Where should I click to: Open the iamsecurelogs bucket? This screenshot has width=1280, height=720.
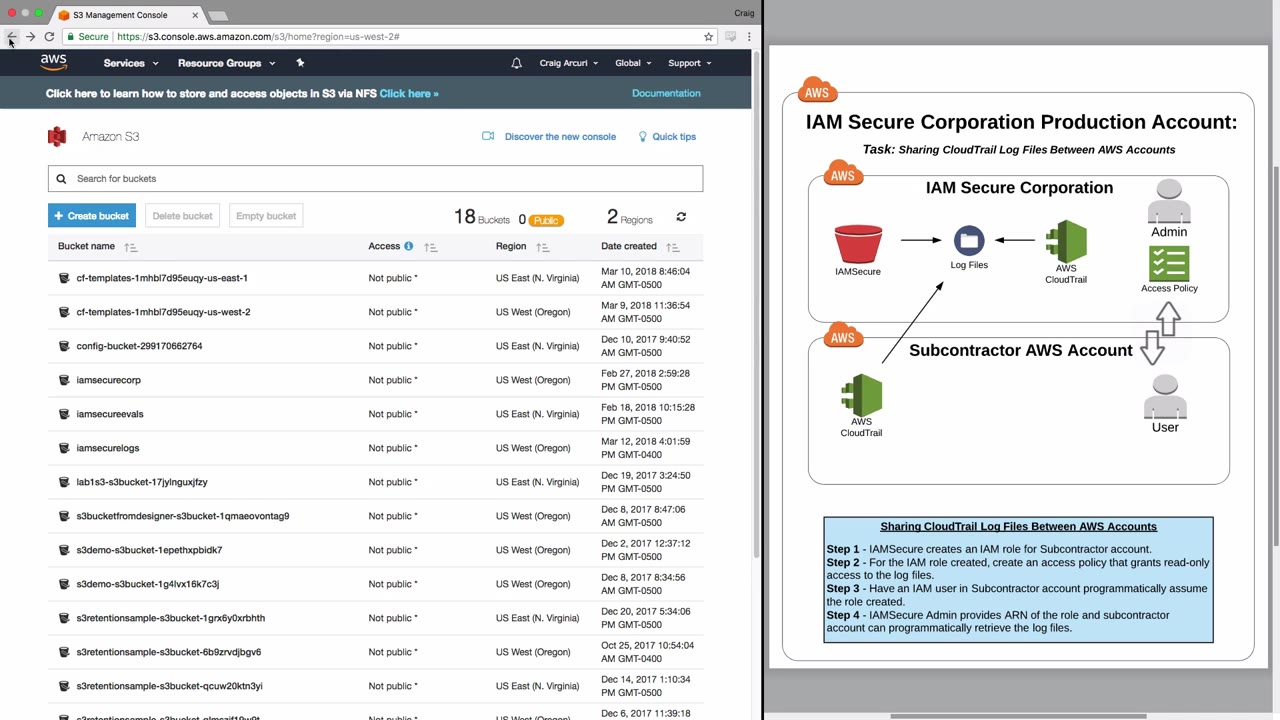[108, 448]
